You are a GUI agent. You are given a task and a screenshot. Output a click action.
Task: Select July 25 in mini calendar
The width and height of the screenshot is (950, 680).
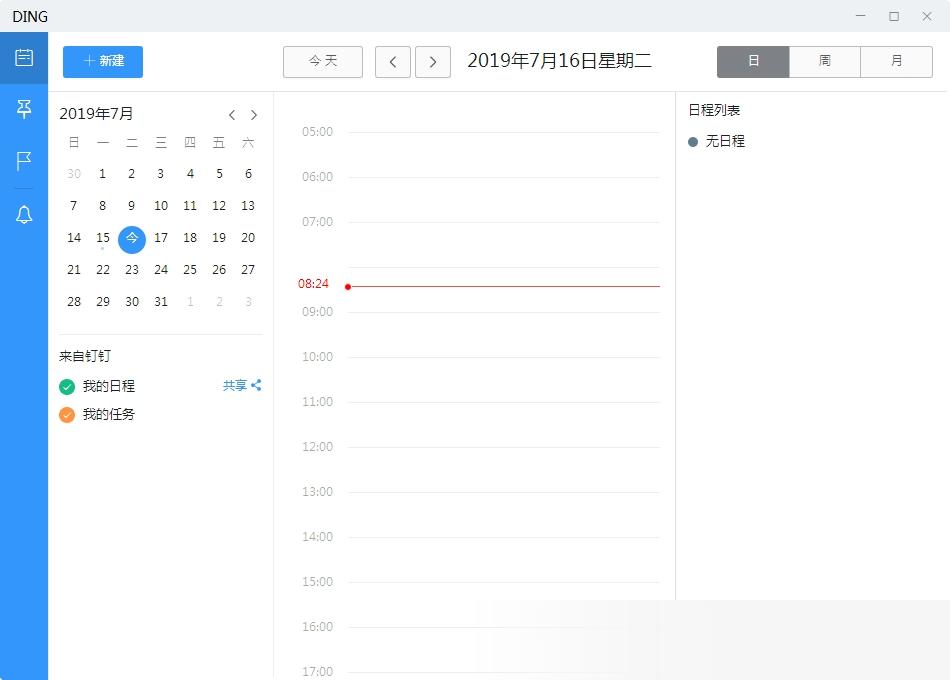click(x=190, y=270)
